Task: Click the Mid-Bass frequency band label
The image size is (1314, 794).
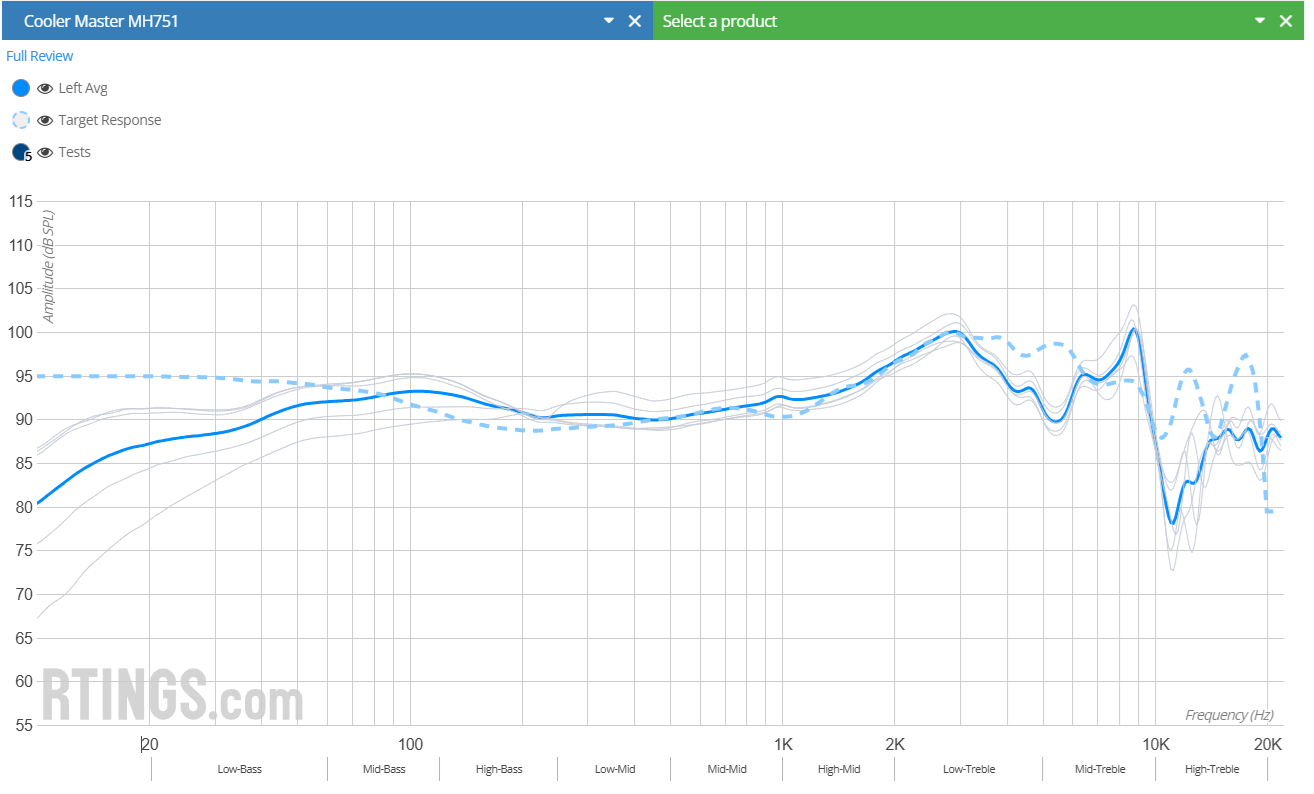Action: [x=383, y=769]
